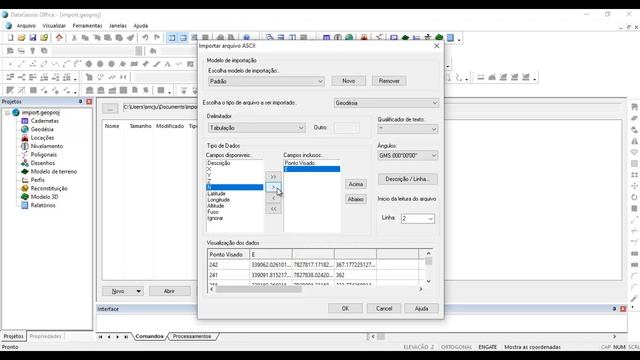640x360 pixels.
Task: Switch to the Propriedades tab
Action: (x=45, y=336)
